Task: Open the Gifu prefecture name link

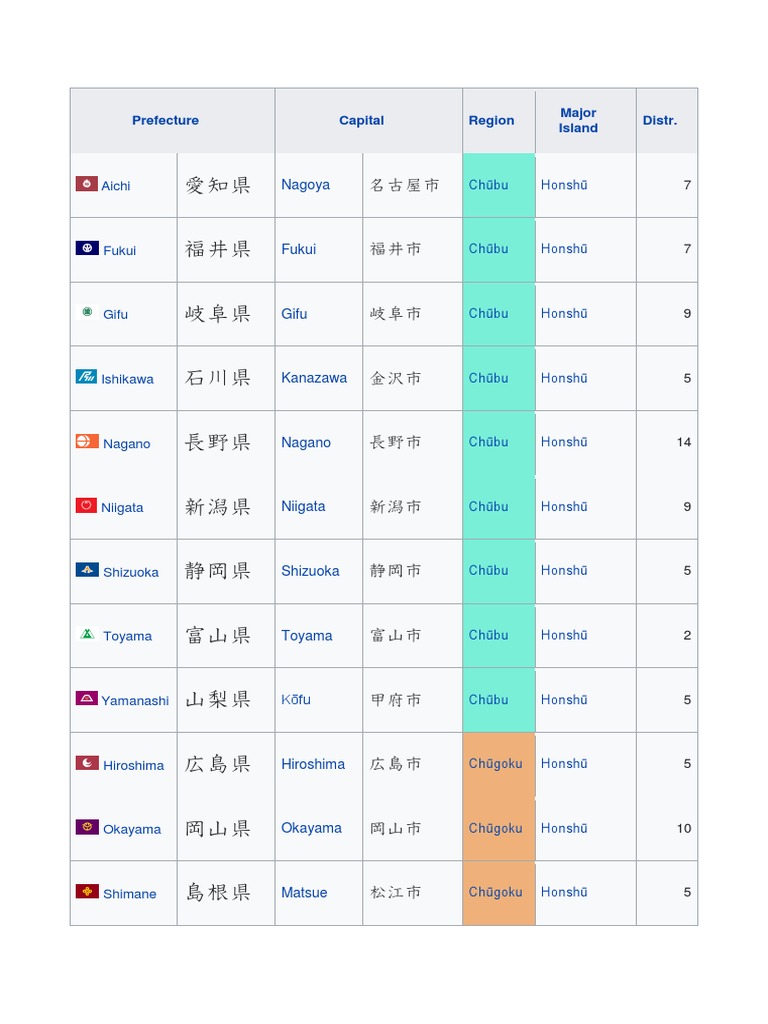Action: [x=116, y=314]
